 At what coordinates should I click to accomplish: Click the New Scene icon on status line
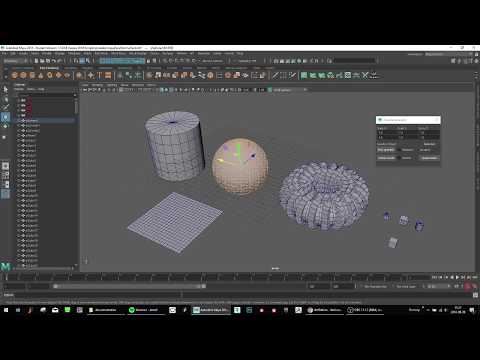point(36,61)
